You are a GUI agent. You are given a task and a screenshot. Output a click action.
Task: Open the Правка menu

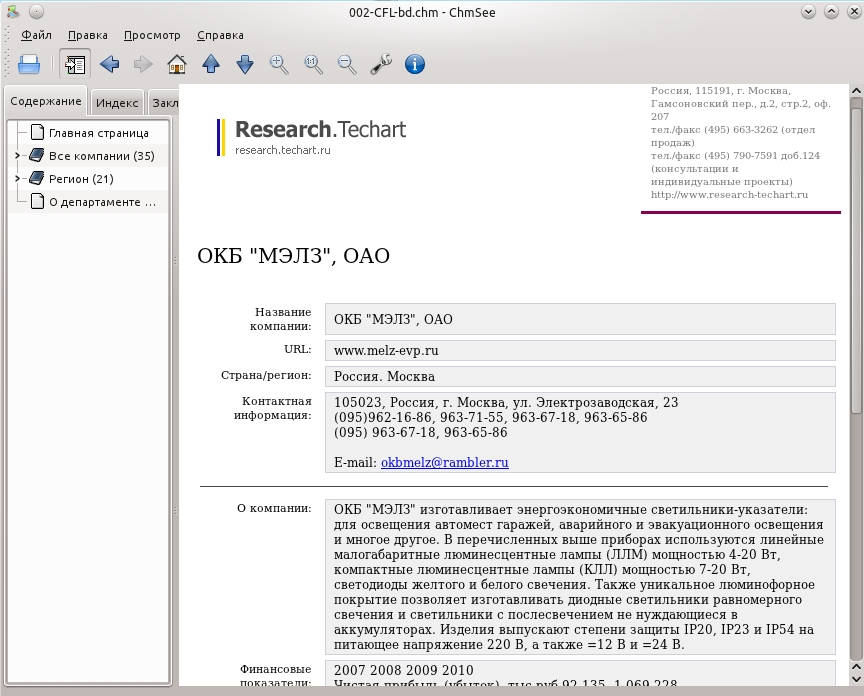coord(88,35)
